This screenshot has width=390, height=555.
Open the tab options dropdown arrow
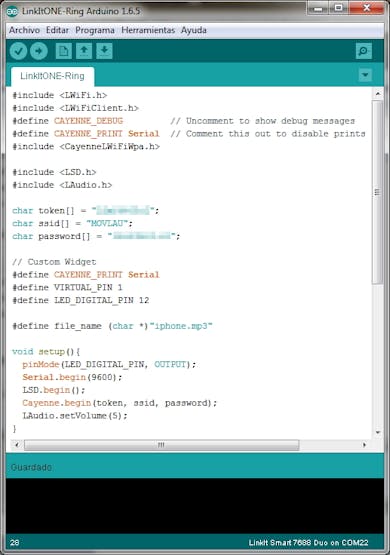click(x=365, y=75)
